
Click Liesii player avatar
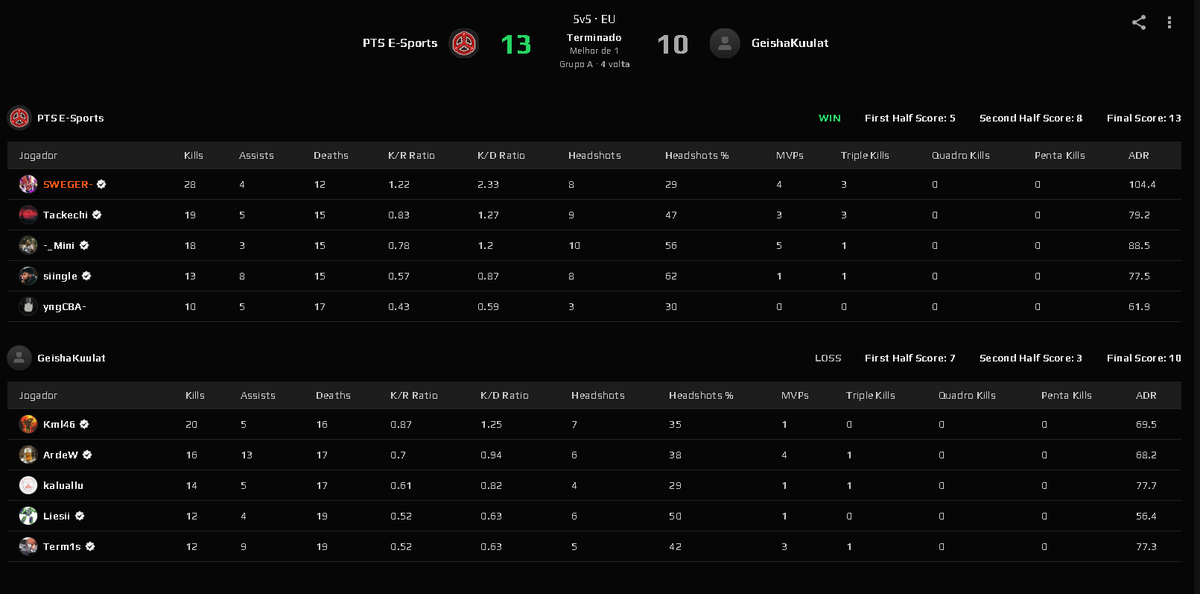28,516
